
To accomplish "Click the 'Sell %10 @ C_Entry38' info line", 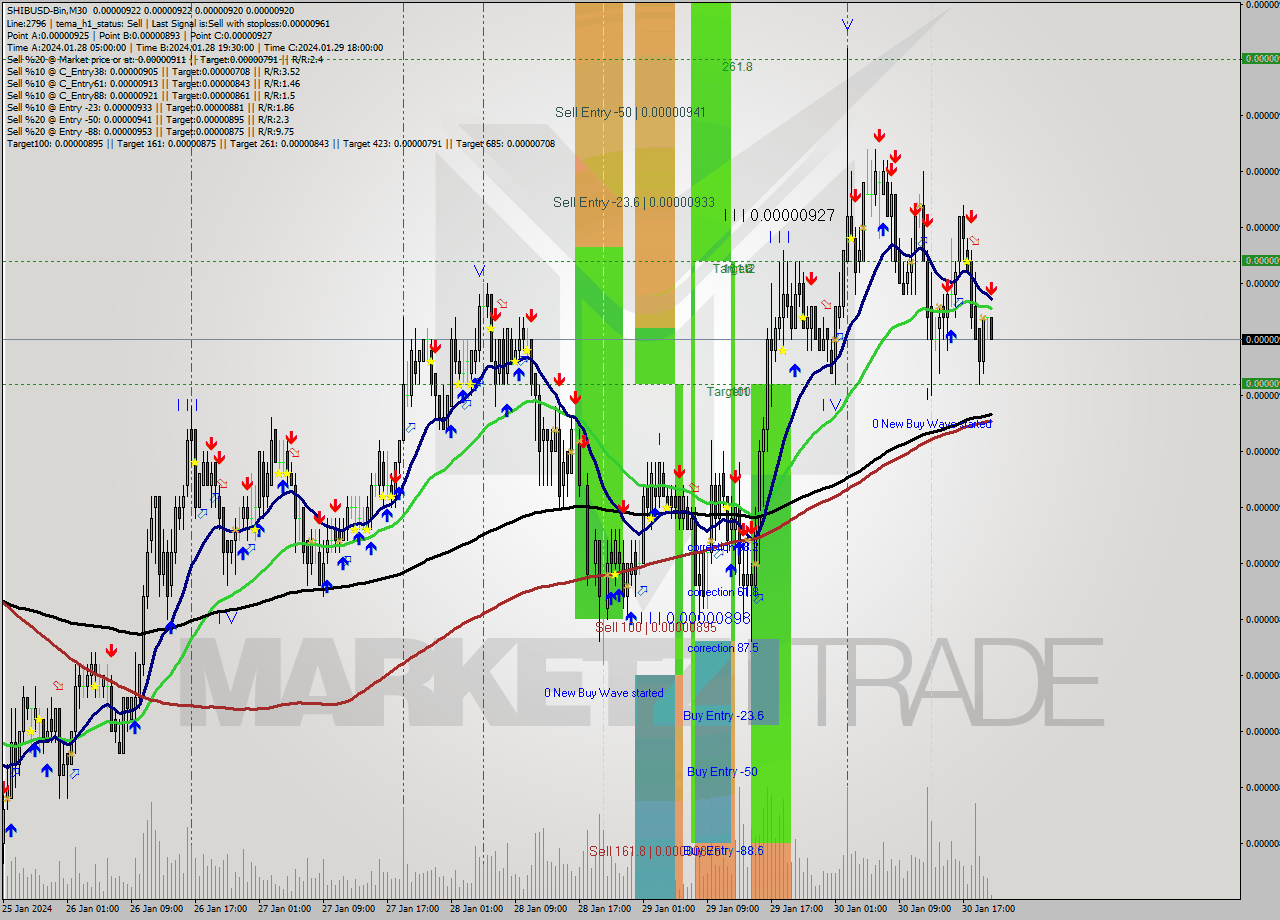I will click(153, 71).
